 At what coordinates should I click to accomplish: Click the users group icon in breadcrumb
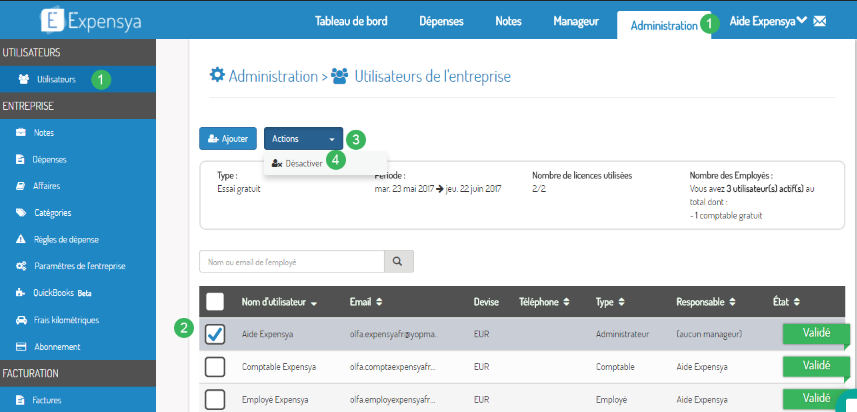[x=340, y=76]
